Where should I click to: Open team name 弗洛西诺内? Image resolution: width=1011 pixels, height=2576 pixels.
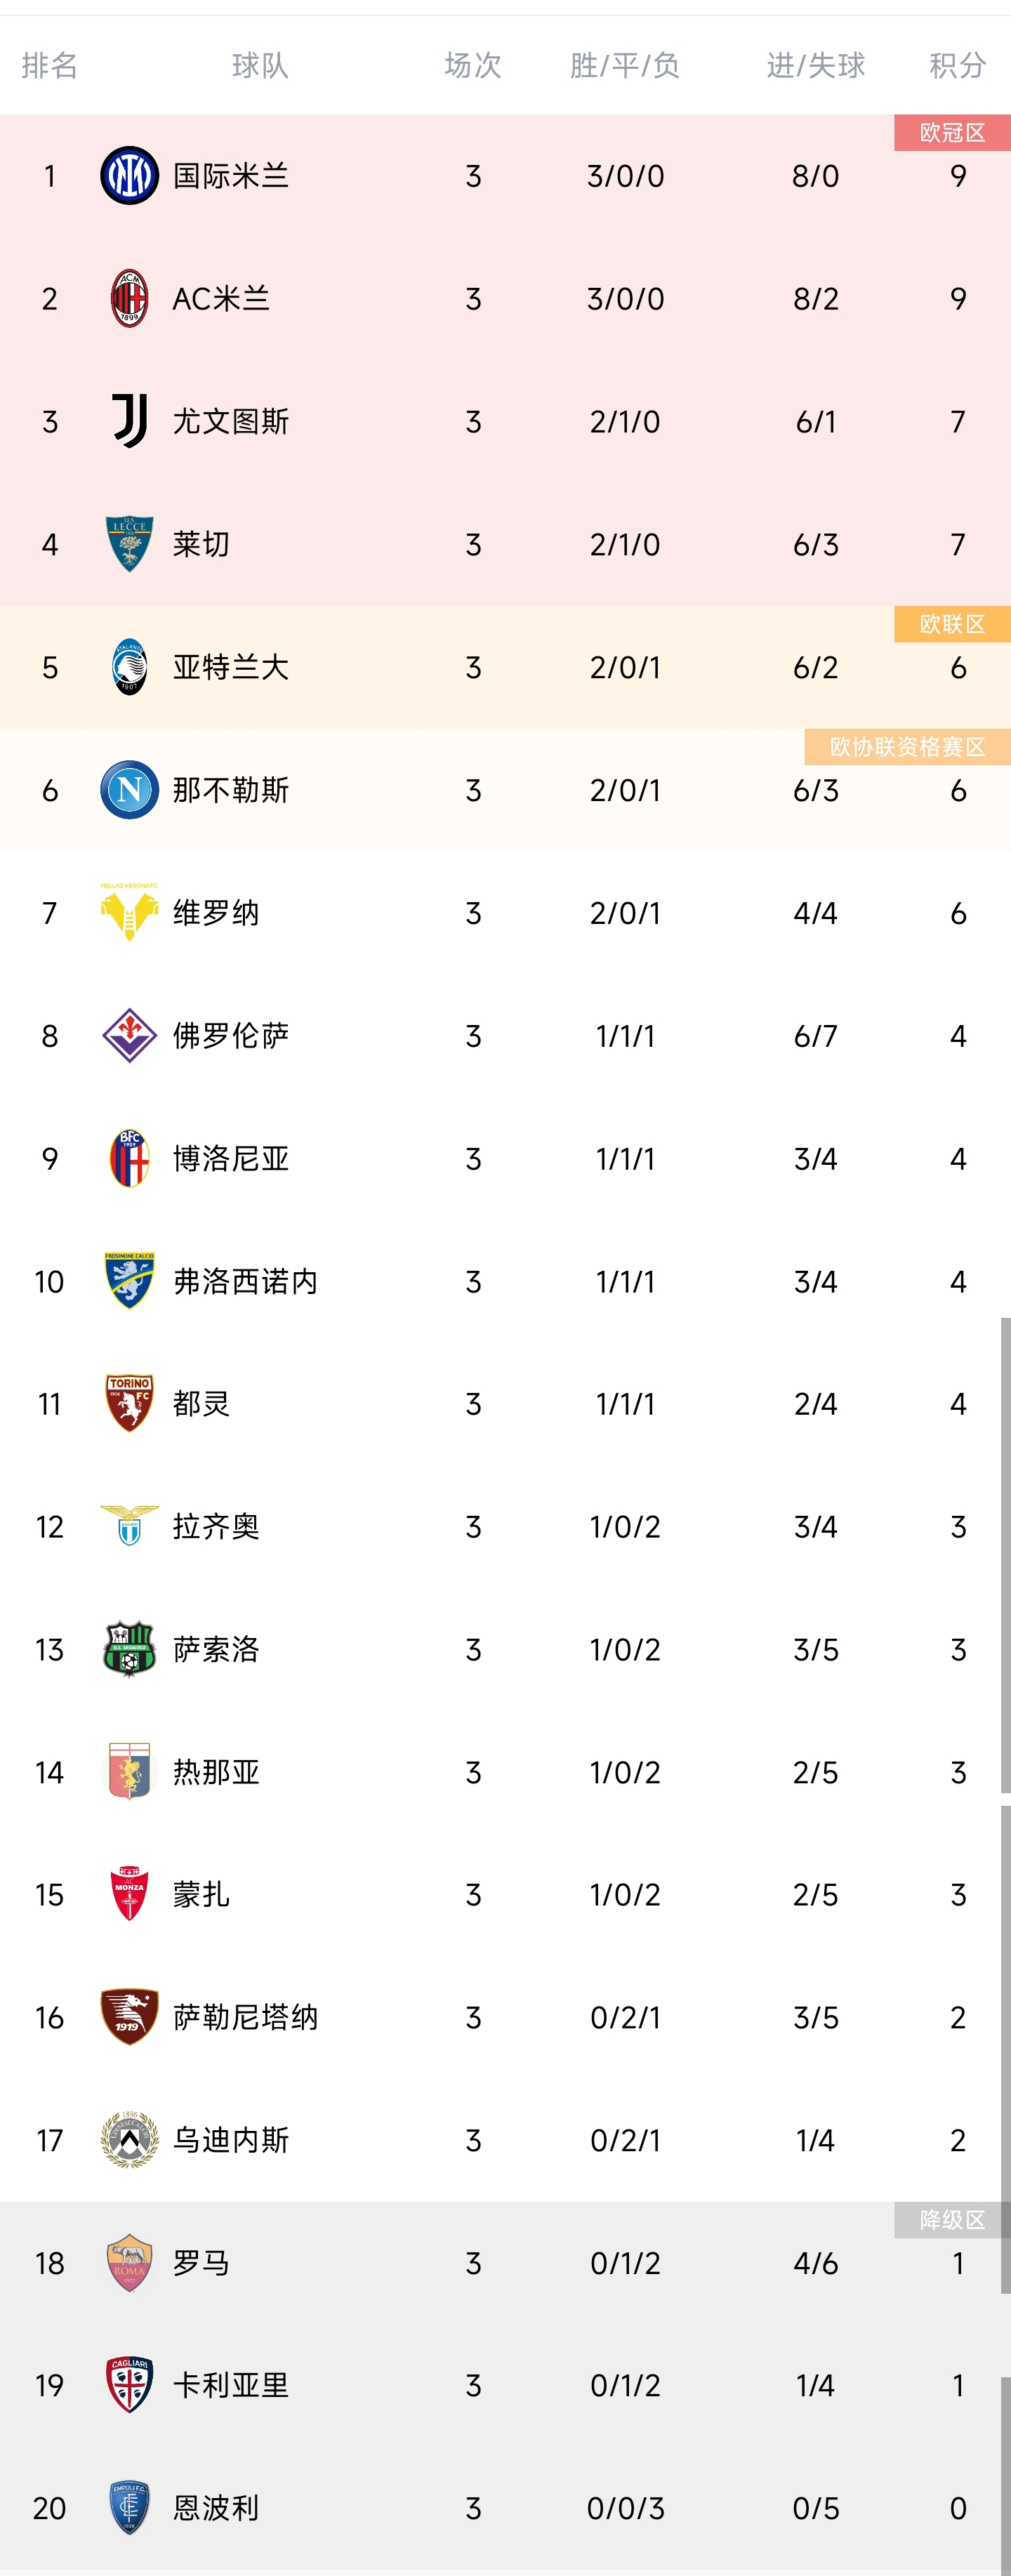click(245, 1281)
